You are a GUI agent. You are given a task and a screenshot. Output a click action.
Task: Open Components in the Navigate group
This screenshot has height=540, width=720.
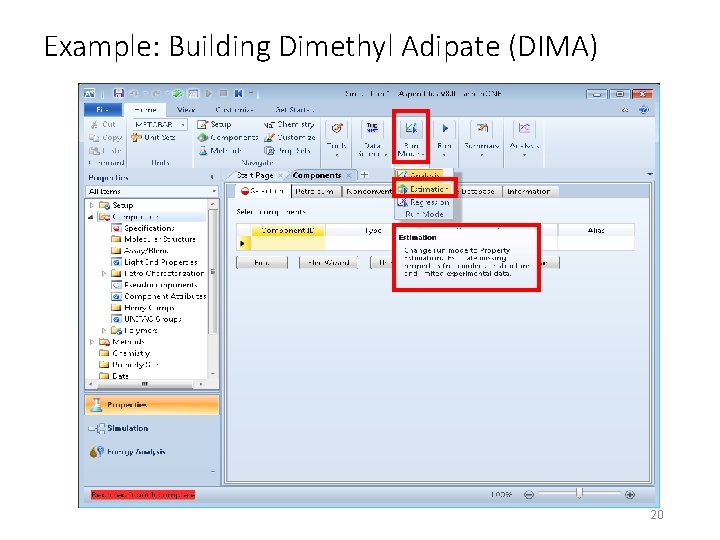pyautogui.click(x=228, y=137)
